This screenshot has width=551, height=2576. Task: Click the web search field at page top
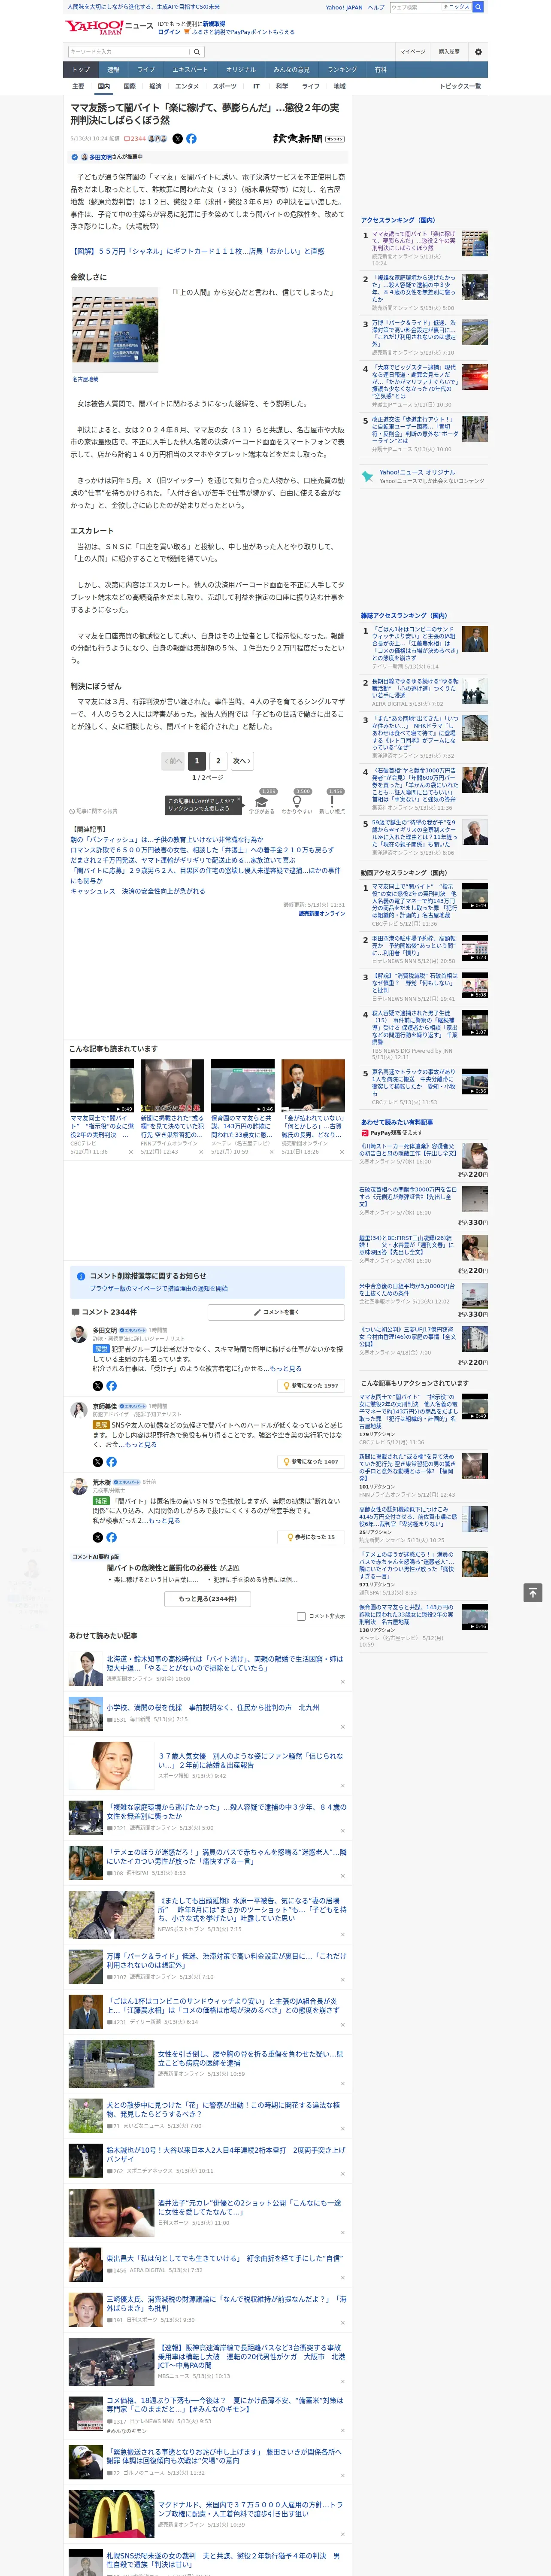415,7
